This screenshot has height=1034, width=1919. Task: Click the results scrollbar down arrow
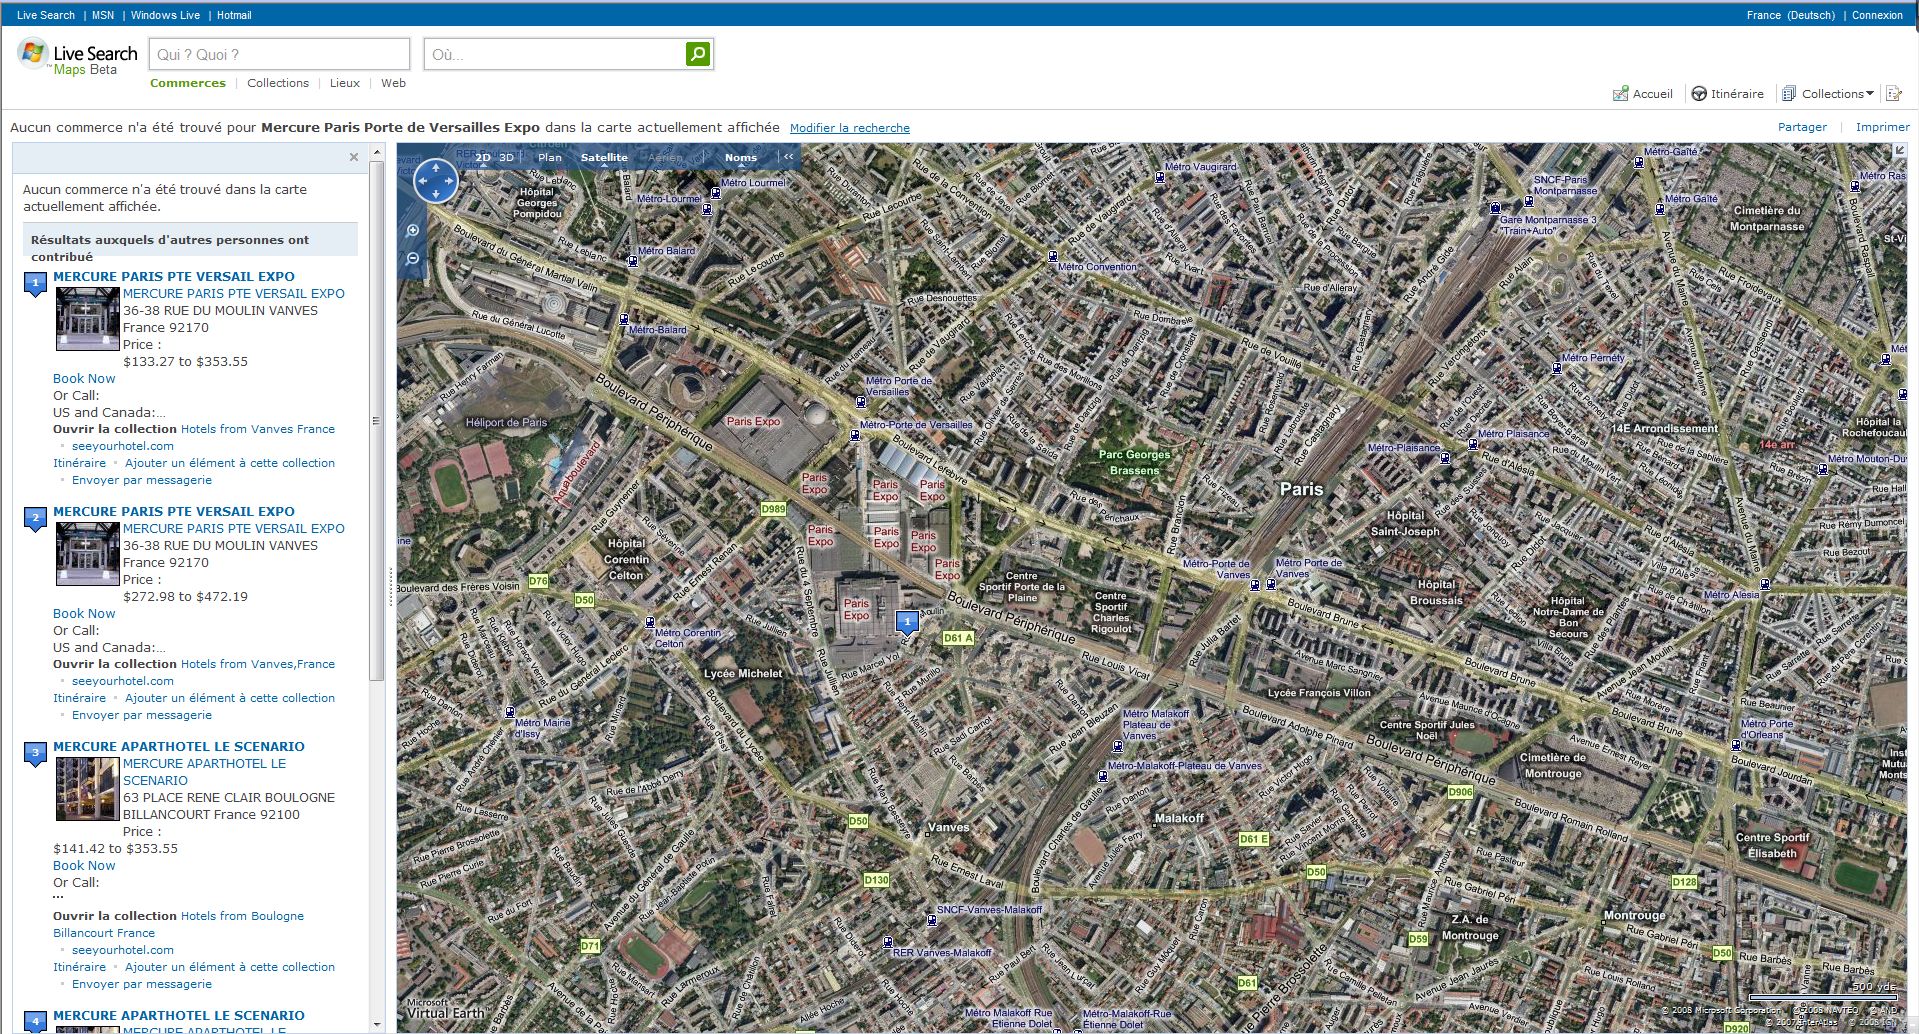(x=377, y=1025)
